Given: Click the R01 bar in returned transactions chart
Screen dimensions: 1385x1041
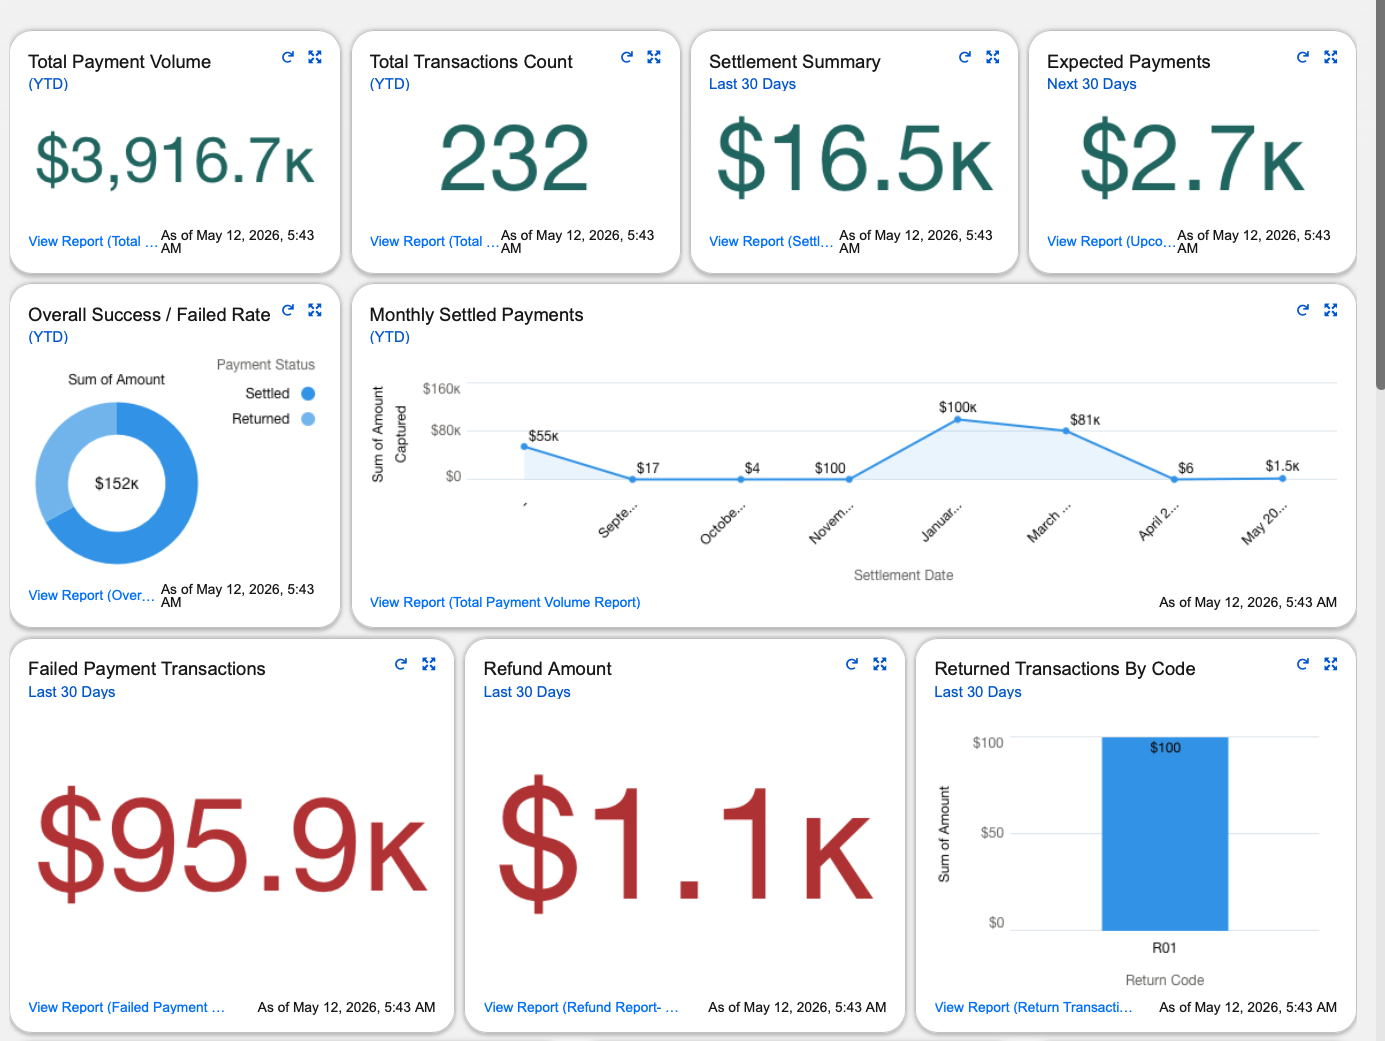Looking at the screenshot, I should pos(1165,834).
